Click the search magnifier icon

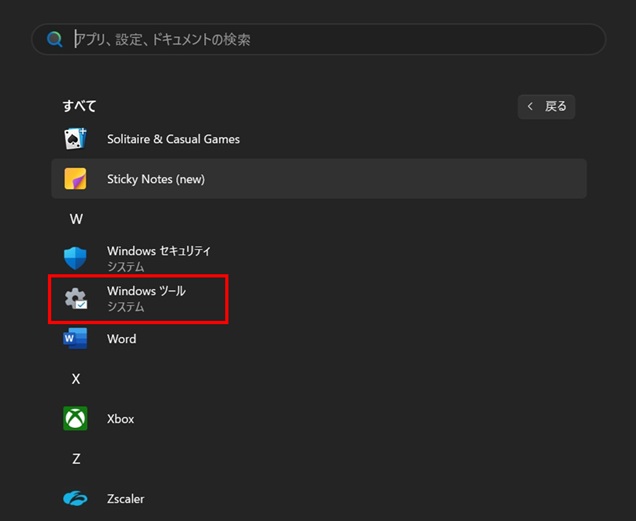[53, 40]
